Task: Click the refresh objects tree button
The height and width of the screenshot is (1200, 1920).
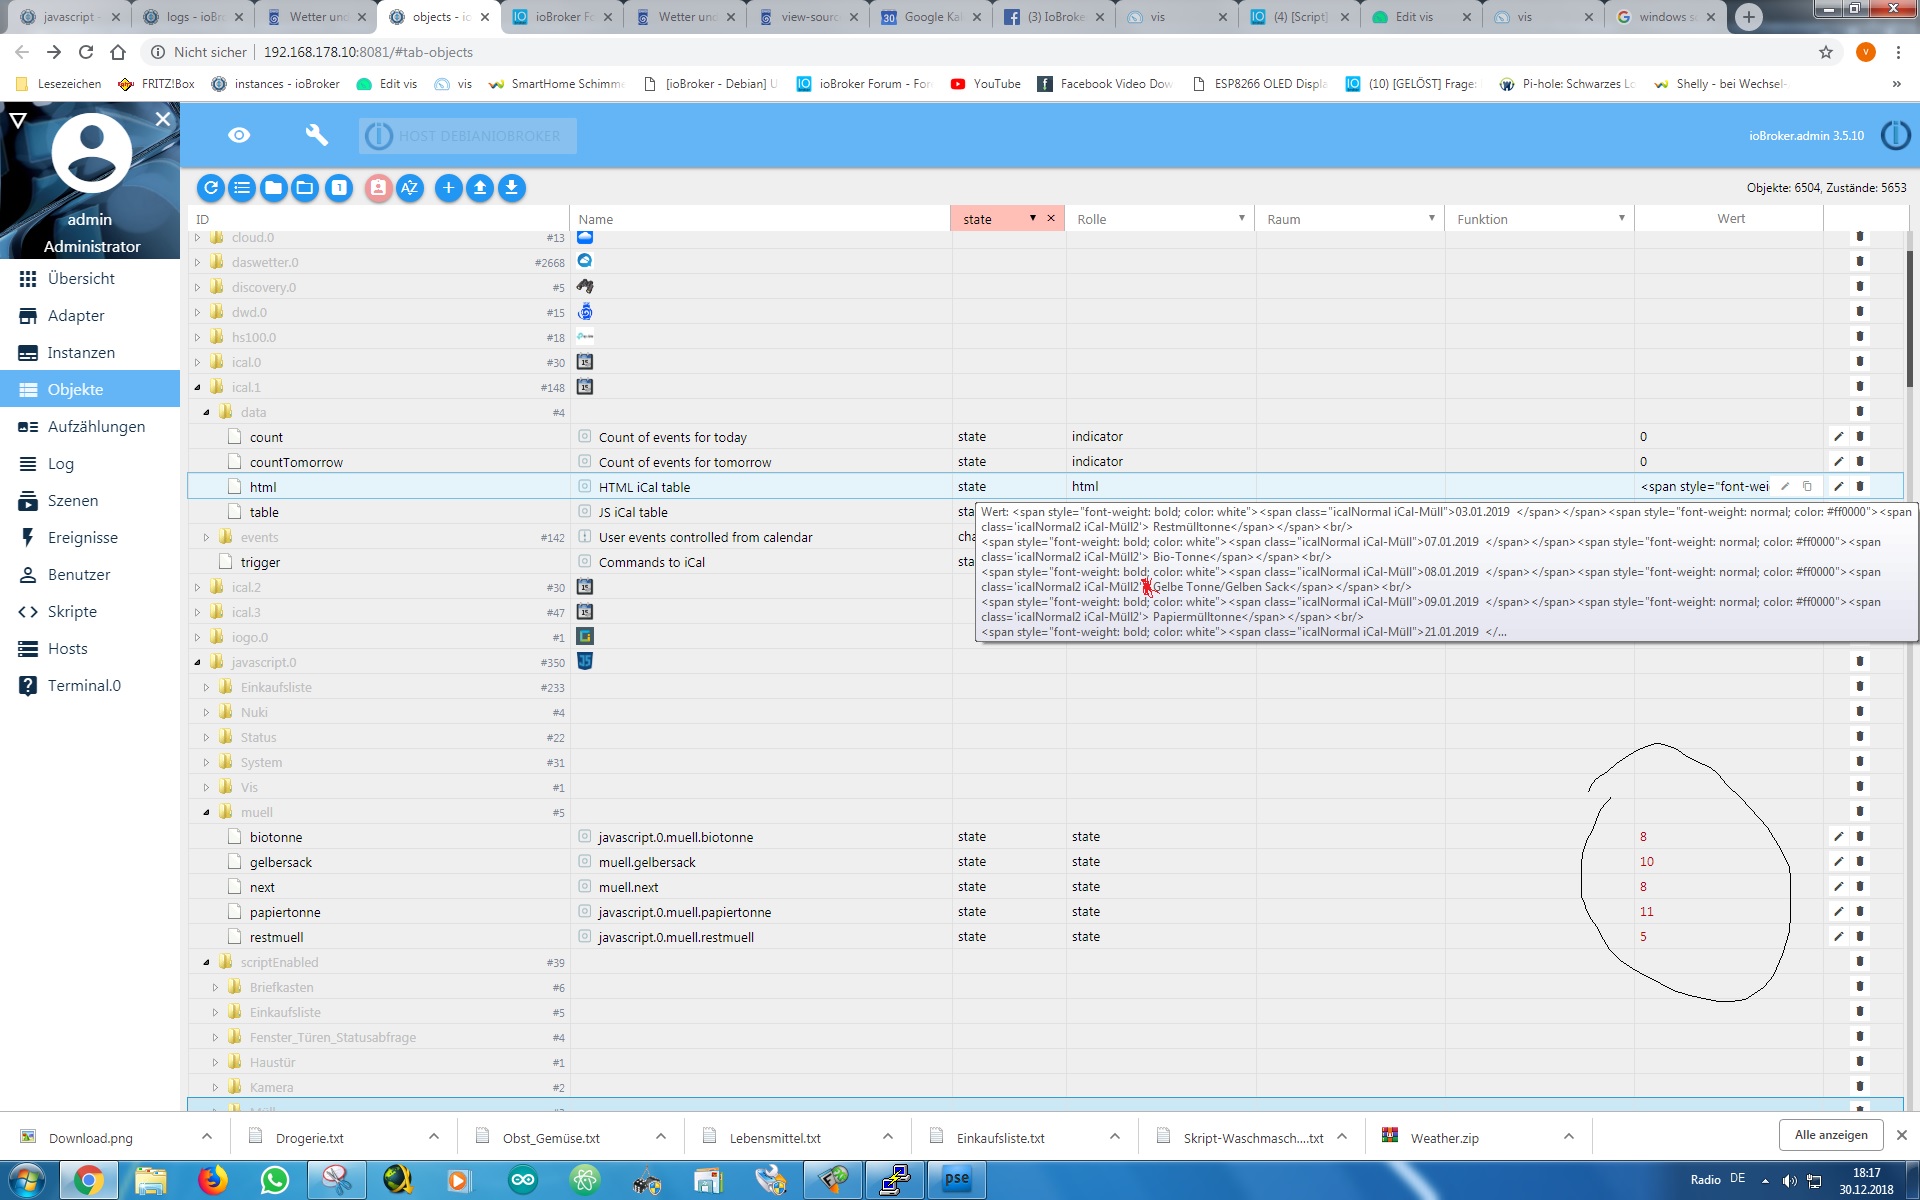Action: click(x=210, y=187)
